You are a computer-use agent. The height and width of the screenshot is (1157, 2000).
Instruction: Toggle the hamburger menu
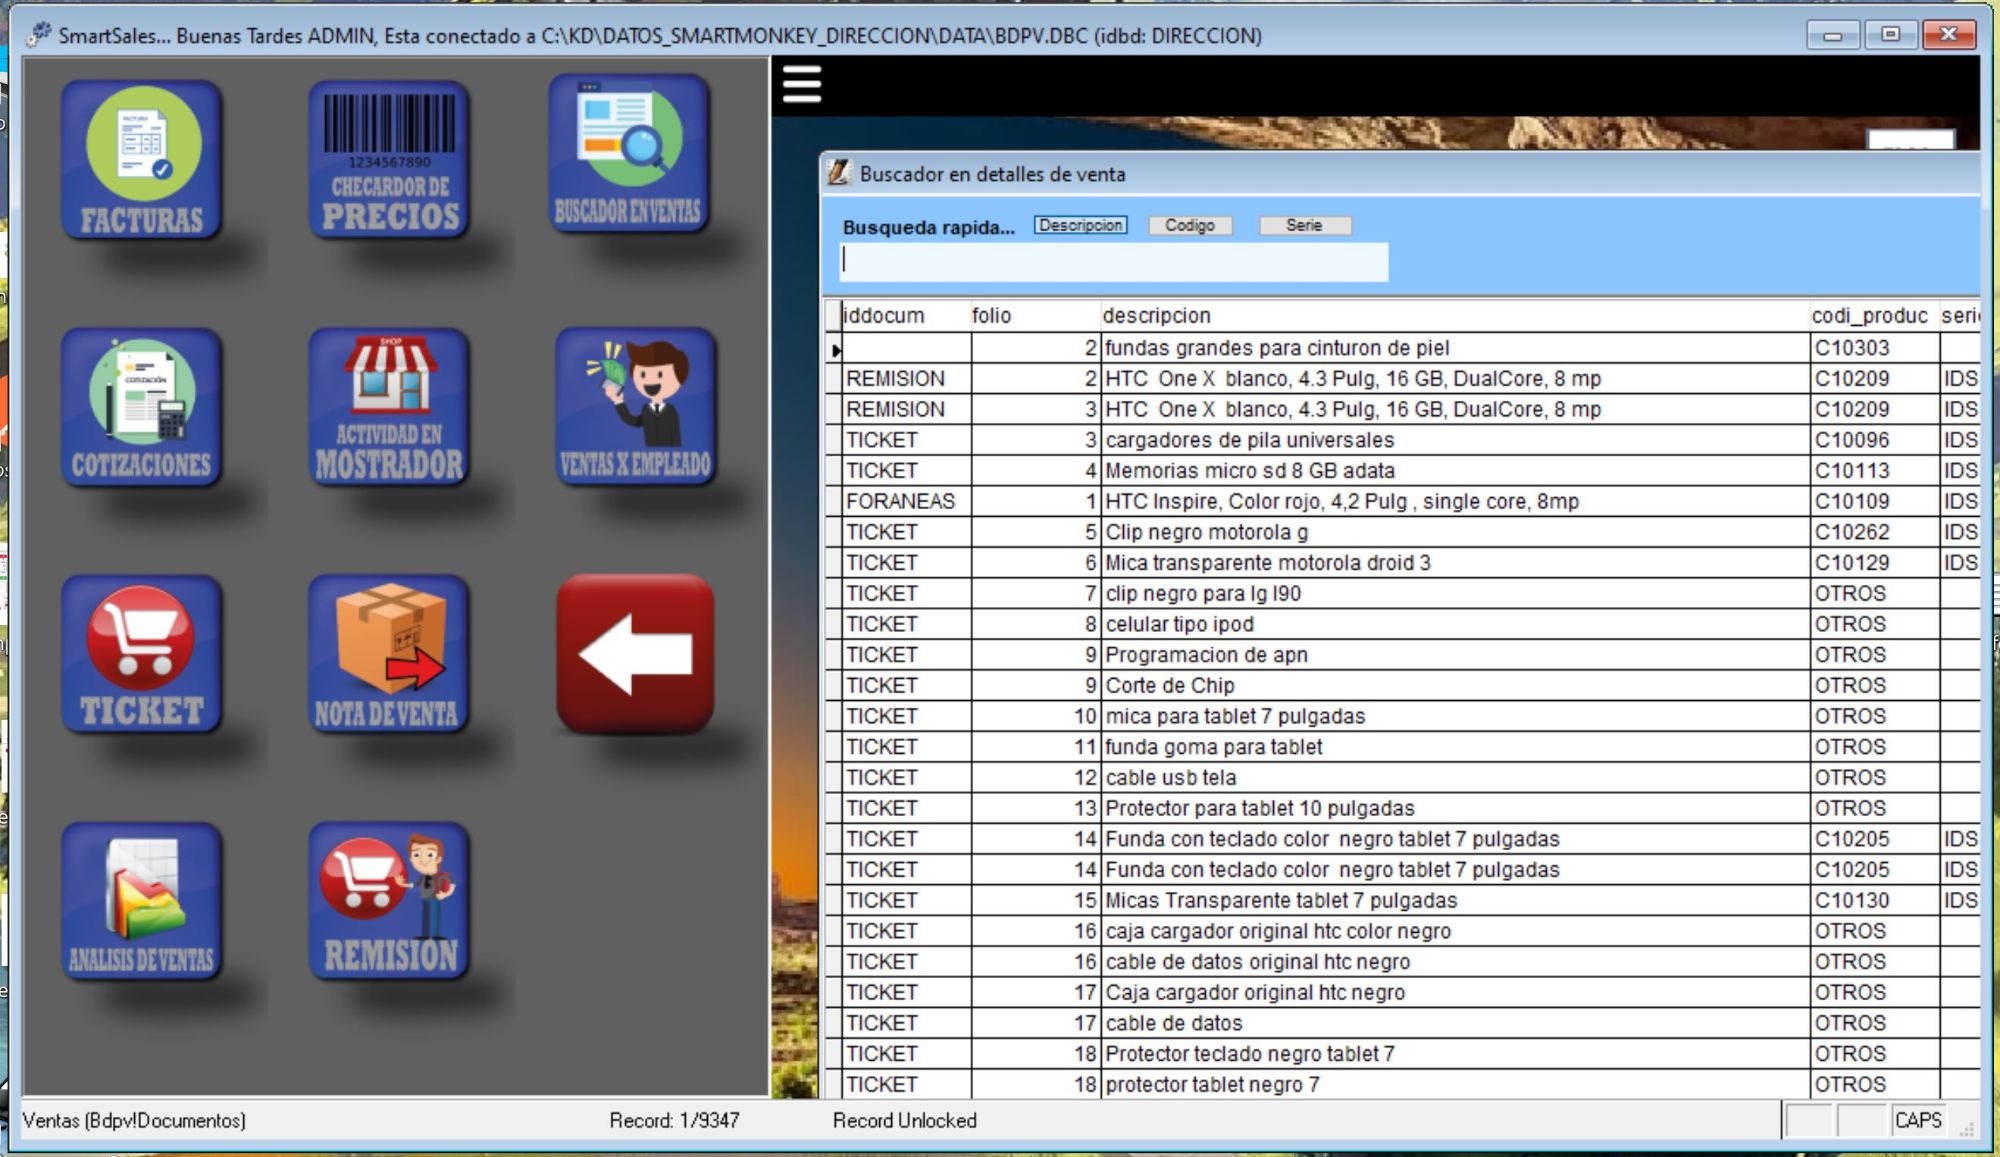802,84
